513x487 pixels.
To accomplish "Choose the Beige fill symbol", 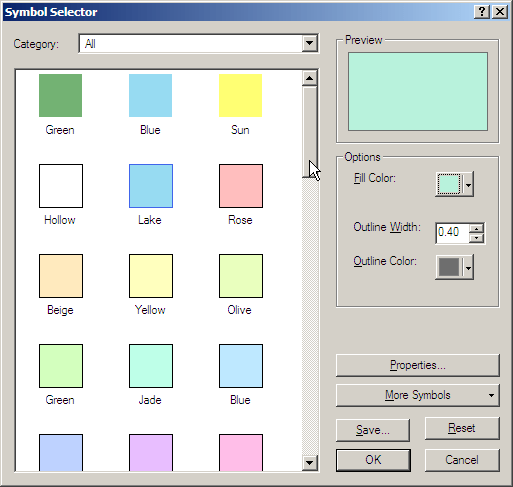I will pos(61,276).
